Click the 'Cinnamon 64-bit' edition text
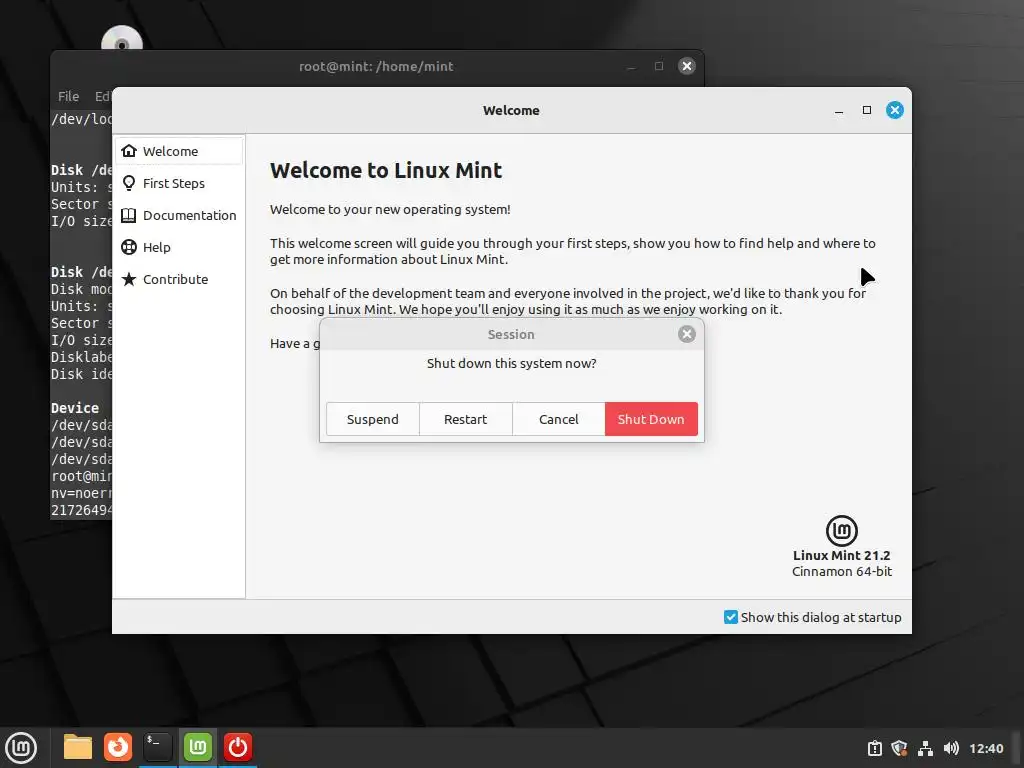The height and width of the screenshot is (768, 1024). click(842, 571)
